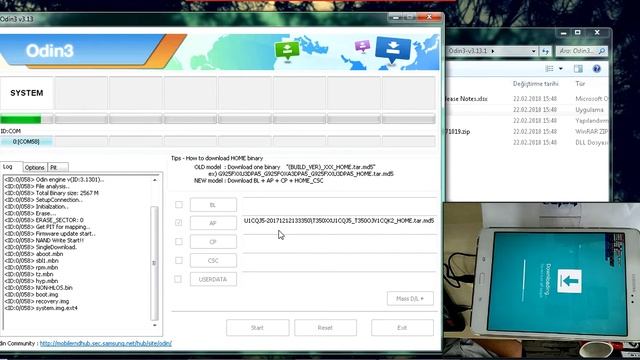This screenshot has height=360, width=640.
Task: Tick the USERDATA checkbox
Action: [178, 279]
